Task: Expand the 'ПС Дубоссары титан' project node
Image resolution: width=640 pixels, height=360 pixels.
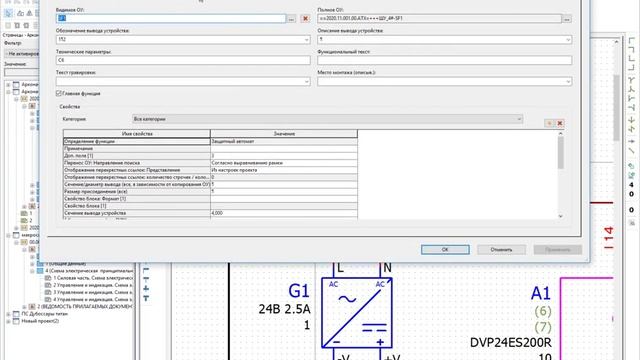Action: 8,314
